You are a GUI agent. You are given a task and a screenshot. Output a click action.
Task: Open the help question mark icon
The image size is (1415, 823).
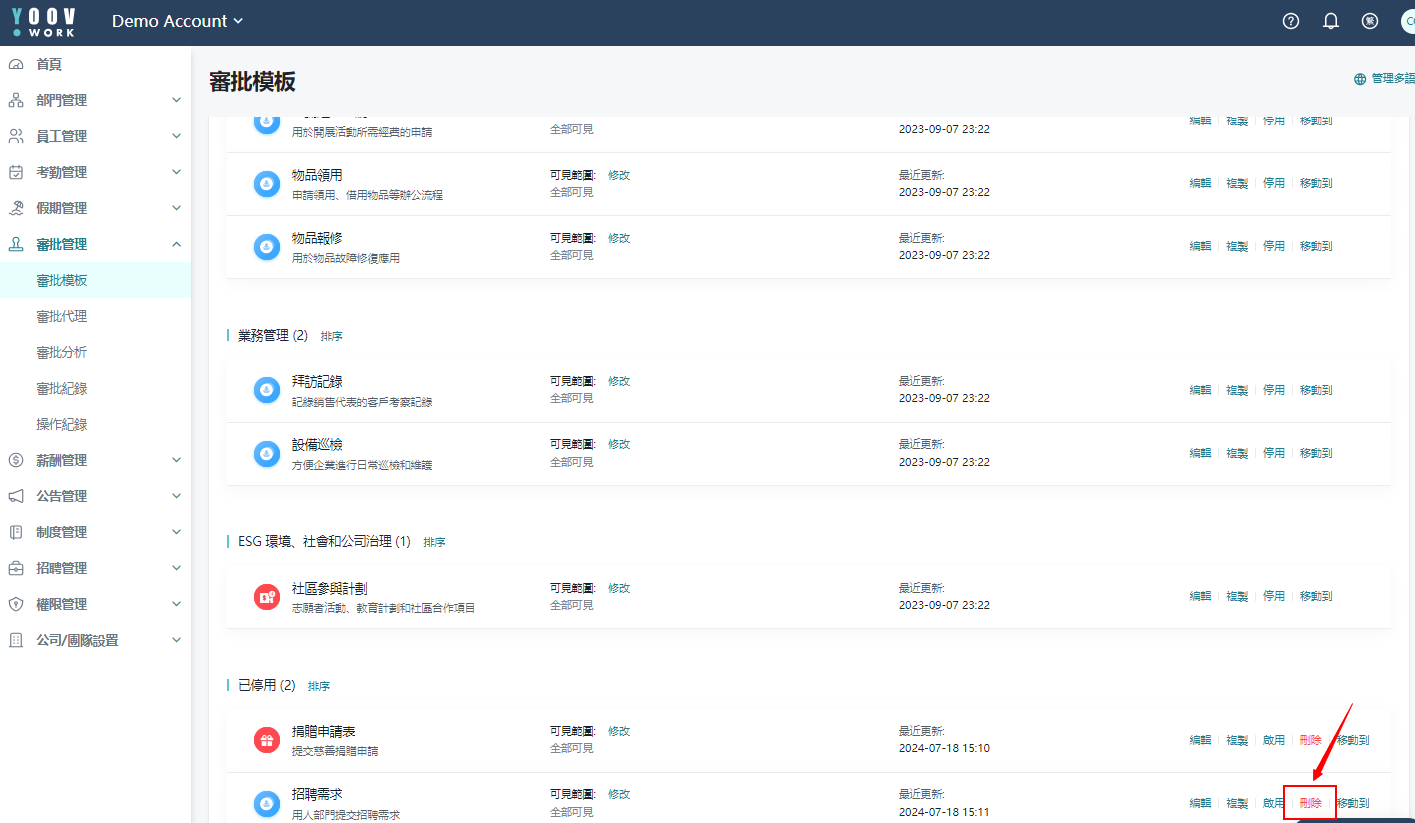coord(1291,21)
